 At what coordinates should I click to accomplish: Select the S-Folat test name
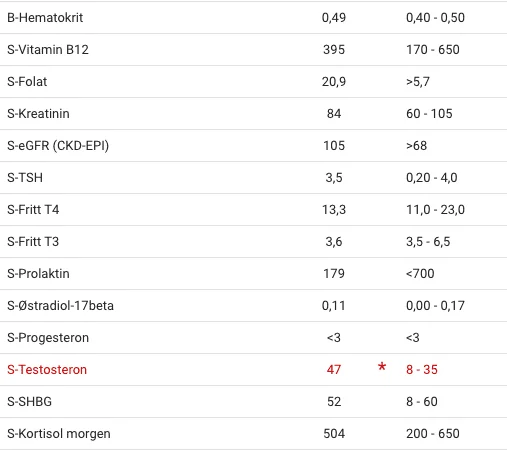(27, 82)
